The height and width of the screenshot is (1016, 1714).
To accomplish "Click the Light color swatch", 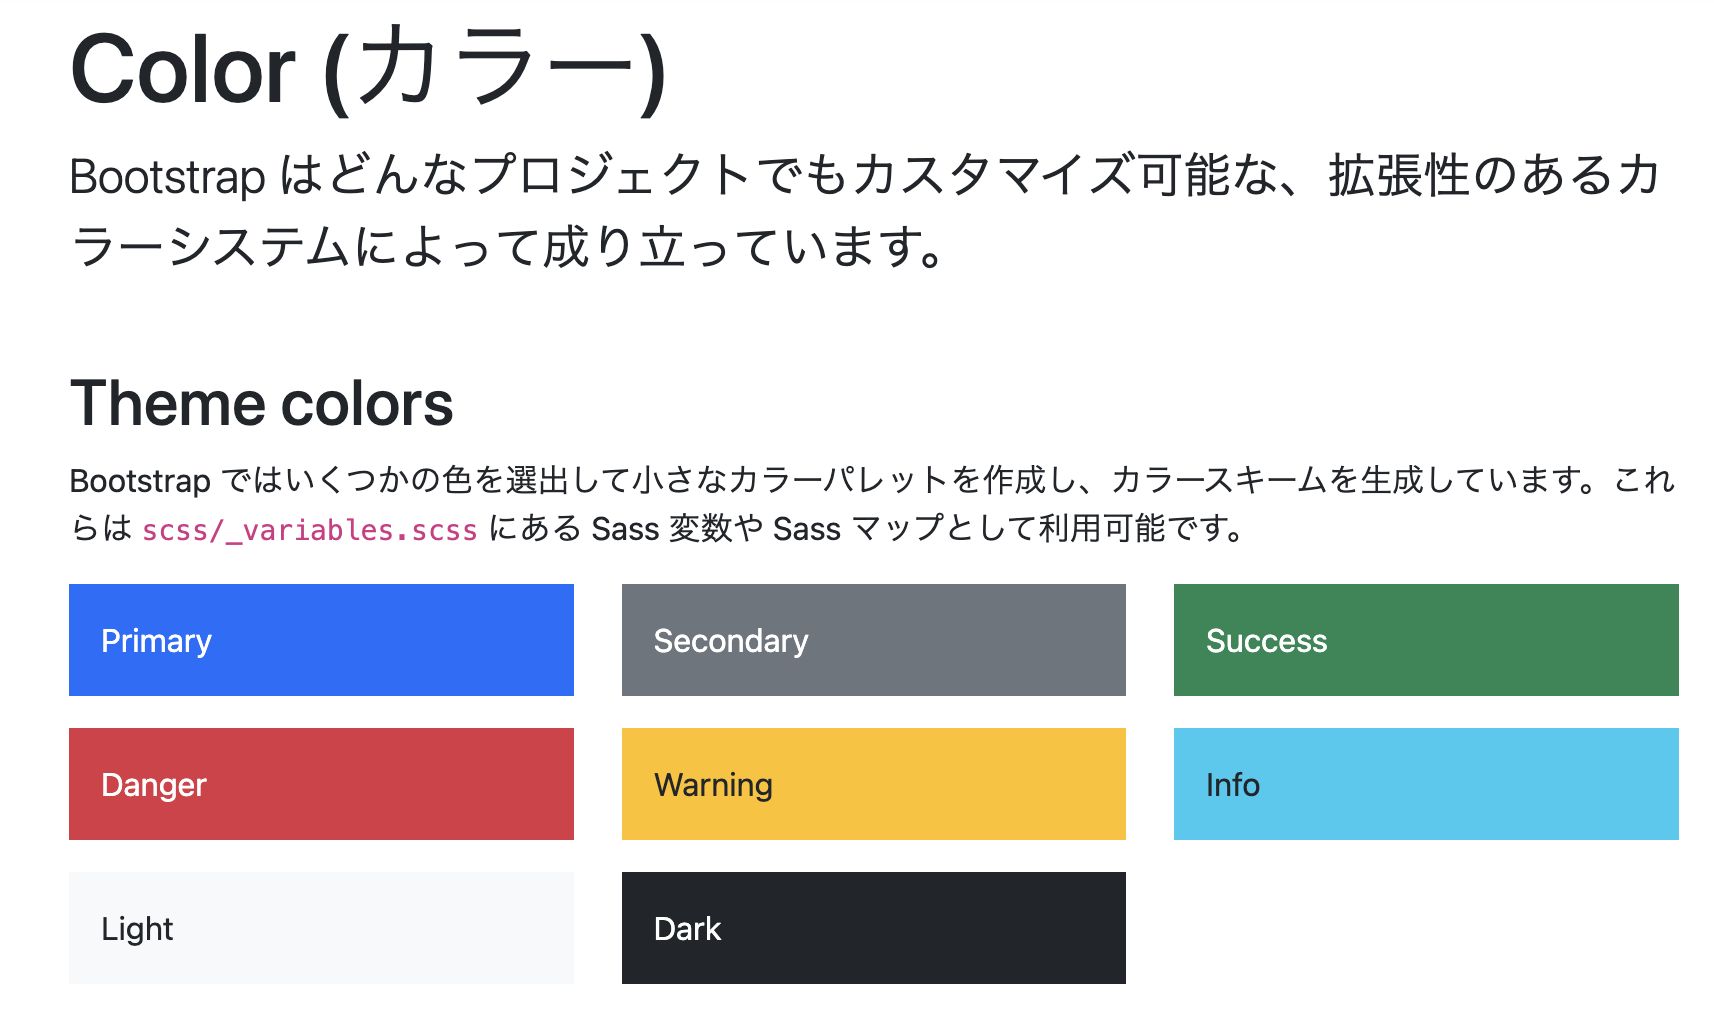I will coord(321,928).
